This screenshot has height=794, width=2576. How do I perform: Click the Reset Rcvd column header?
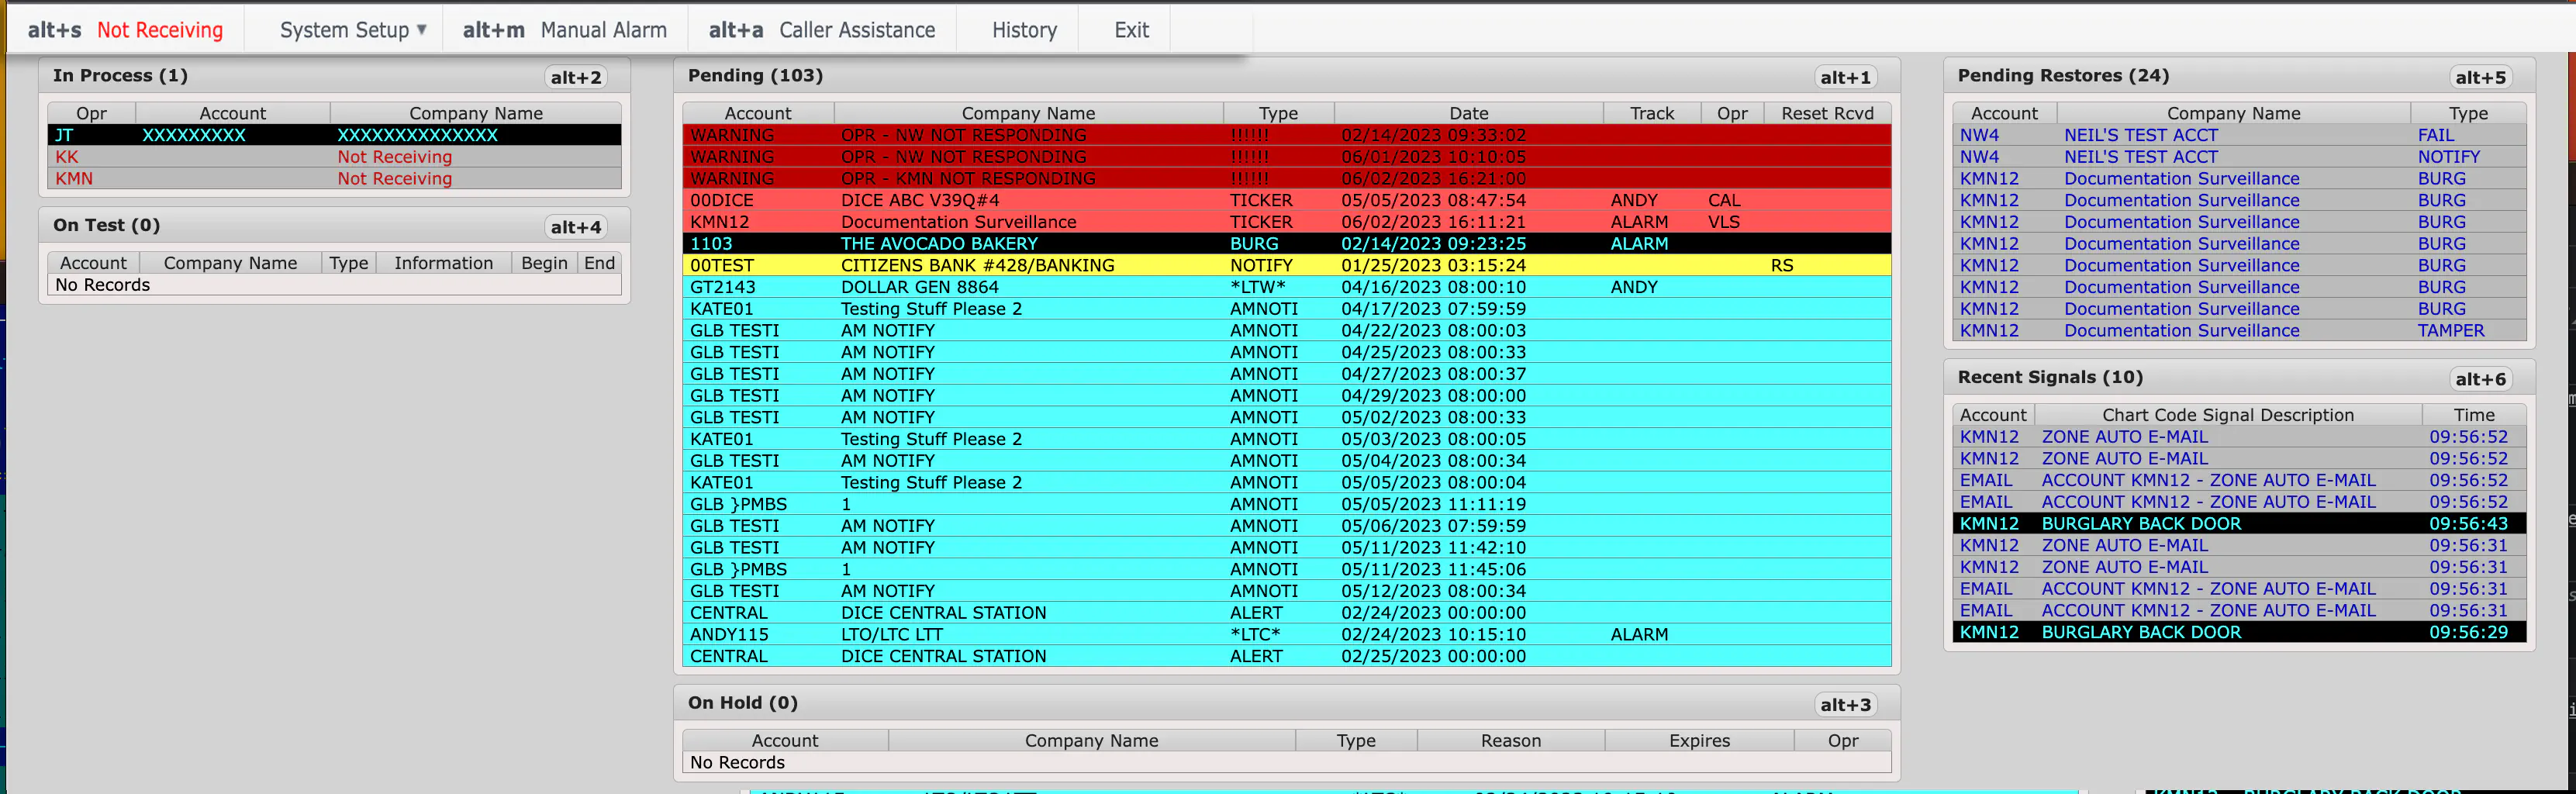pyautogui.click(x=1827, y=113)
